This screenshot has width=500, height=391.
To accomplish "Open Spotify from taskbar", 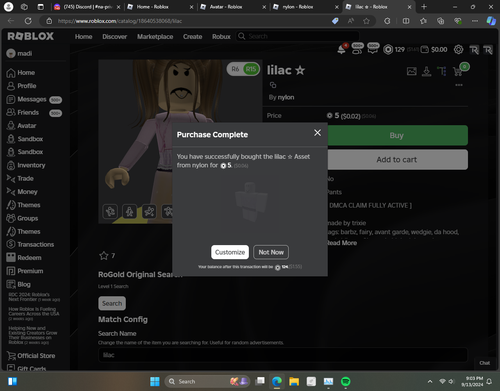I will 346,381.
